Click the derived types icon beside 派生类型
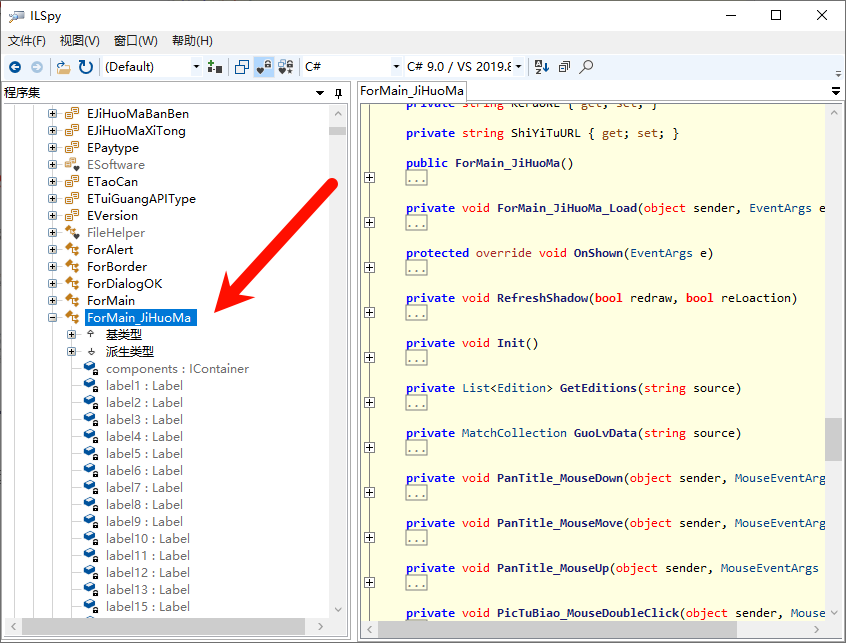 pyautogui.click(x=91, y=352)
